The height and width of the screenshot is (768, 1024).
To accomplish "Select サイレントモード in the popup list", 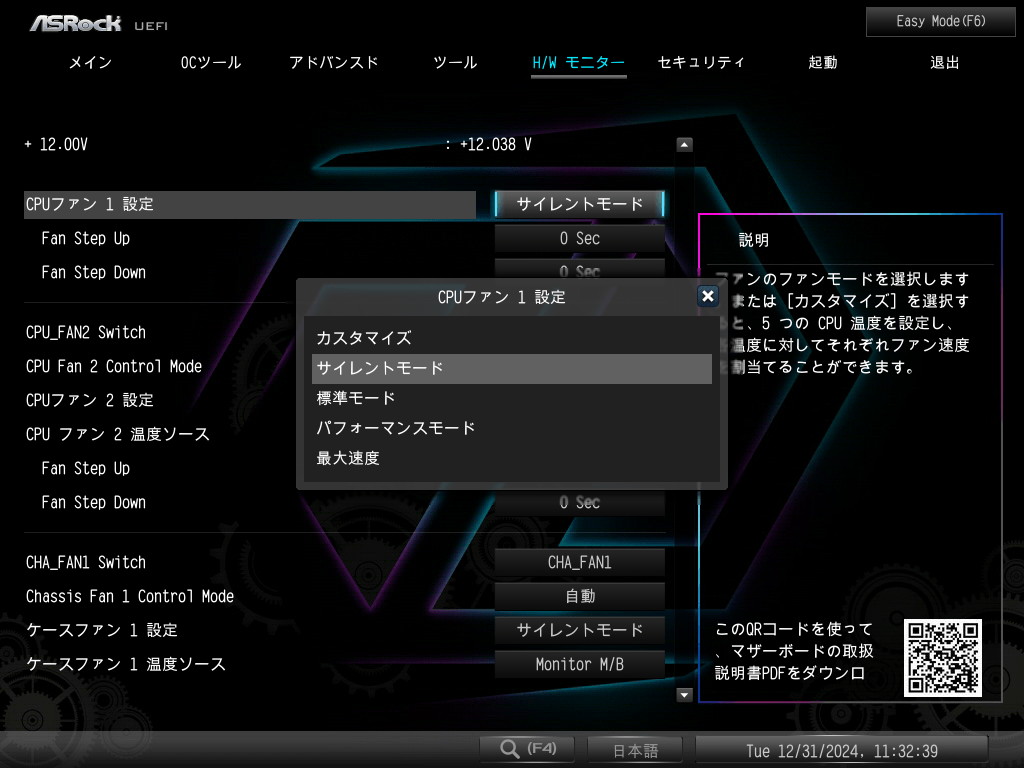I will pos(511,368).
